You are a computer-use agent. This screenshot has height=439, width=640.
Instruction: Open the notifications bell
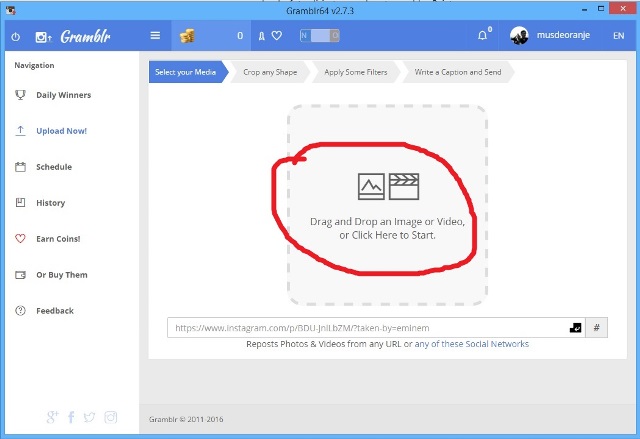pyautogui.click(x=482, y=35)
